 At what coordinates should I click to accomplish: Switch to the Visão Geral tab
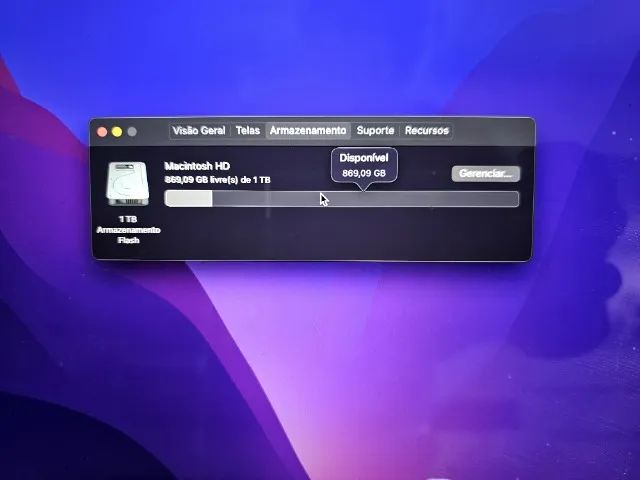(x=199, y=131)
